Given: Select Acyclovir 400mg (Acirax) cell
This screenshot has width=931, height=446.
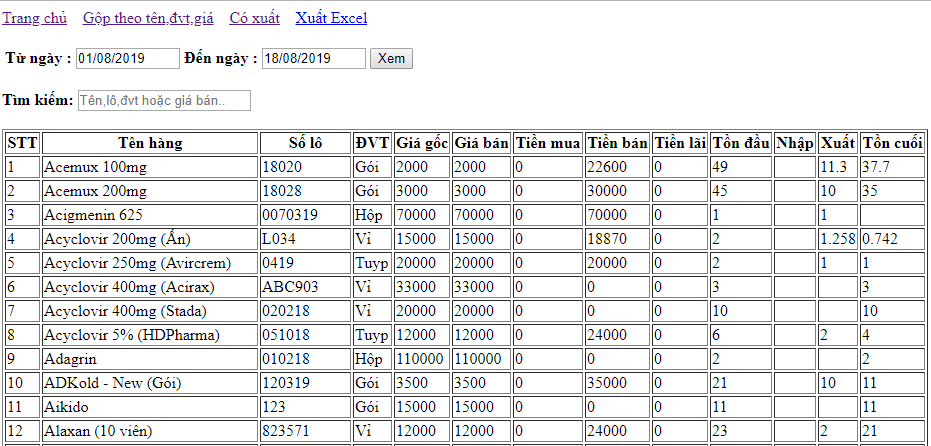Looking at the screenshot, I should pos(150,287).
